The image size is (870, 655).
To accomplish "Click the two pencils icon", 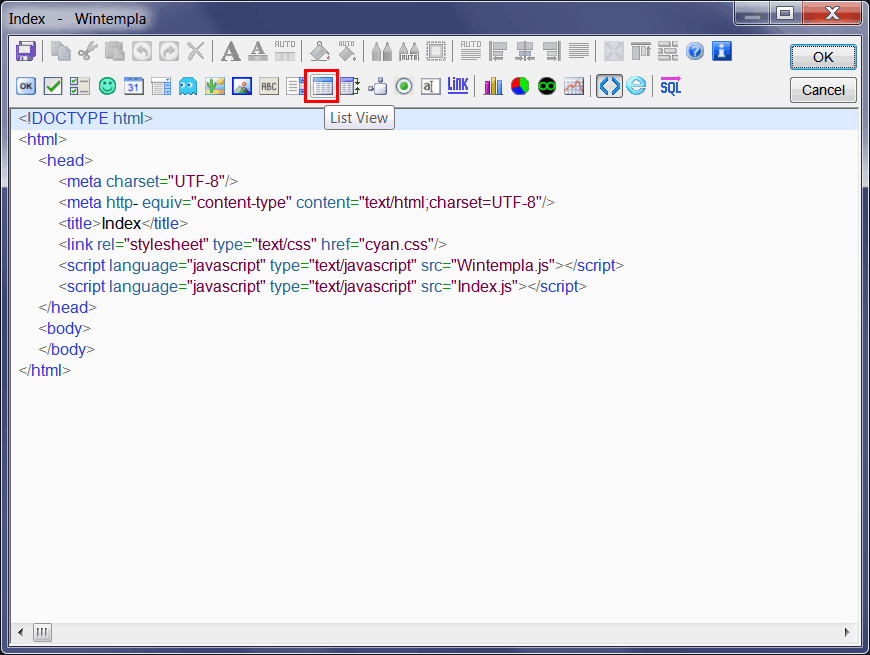I will click(x=382, y=52).
